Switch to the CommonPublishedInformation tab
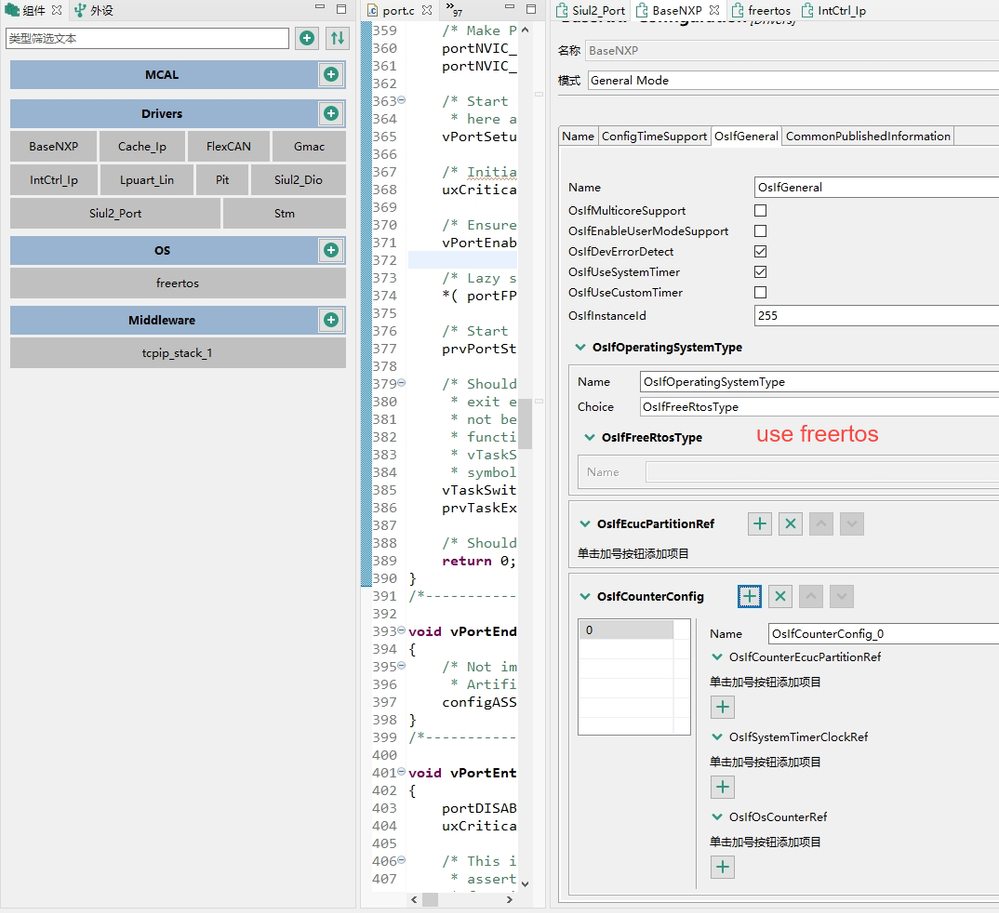This screenshot has width=999, height=913. 868,136
